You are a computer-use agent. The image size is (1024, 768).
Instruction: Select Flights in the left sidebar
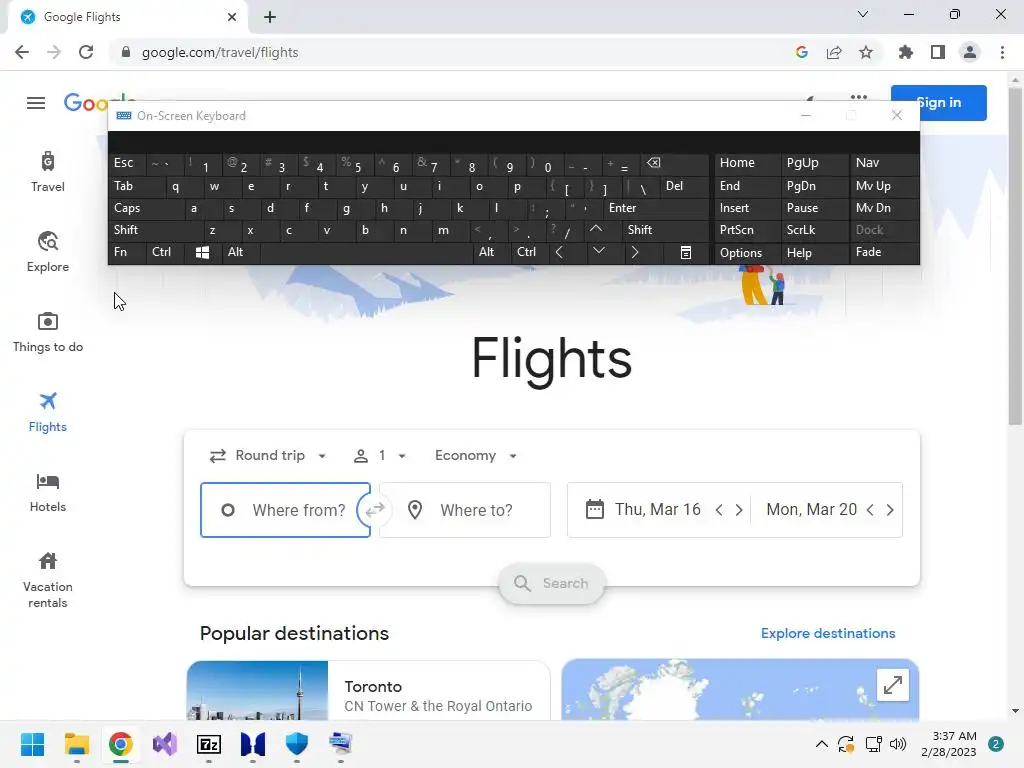48,412
